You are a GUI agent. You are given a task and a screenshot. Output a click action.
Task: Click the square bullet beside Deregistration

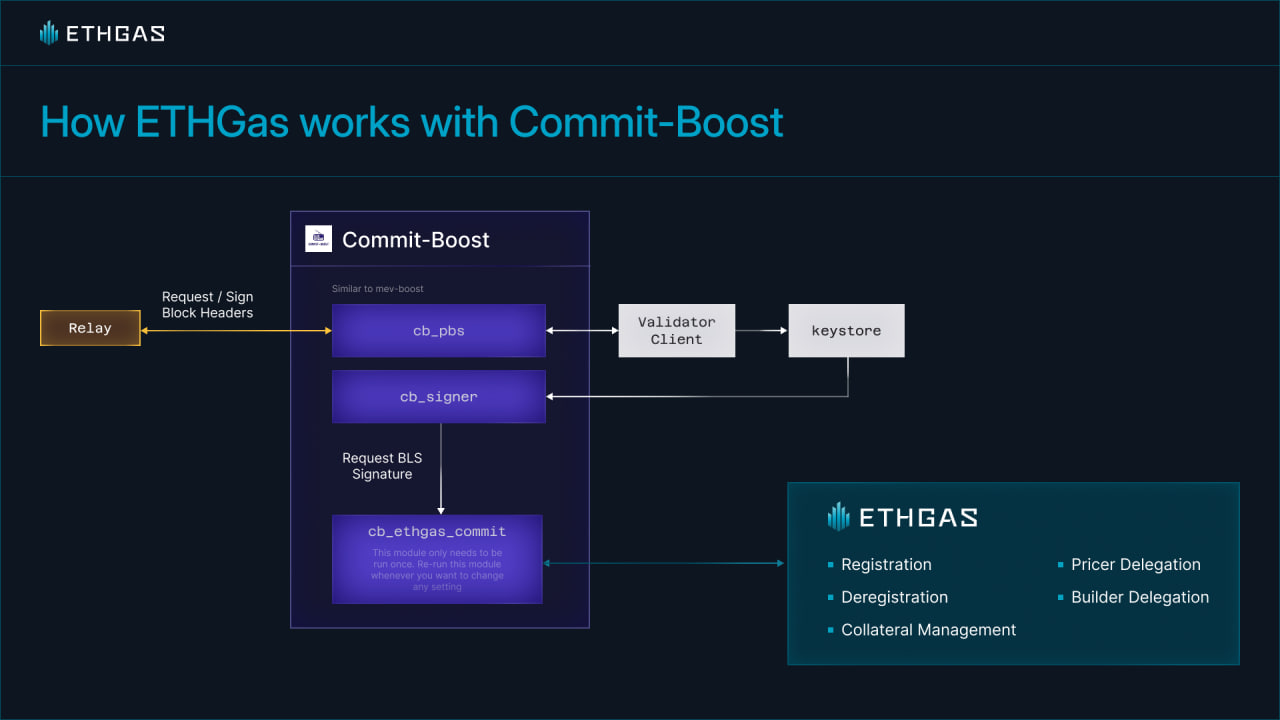click(831, 598)
